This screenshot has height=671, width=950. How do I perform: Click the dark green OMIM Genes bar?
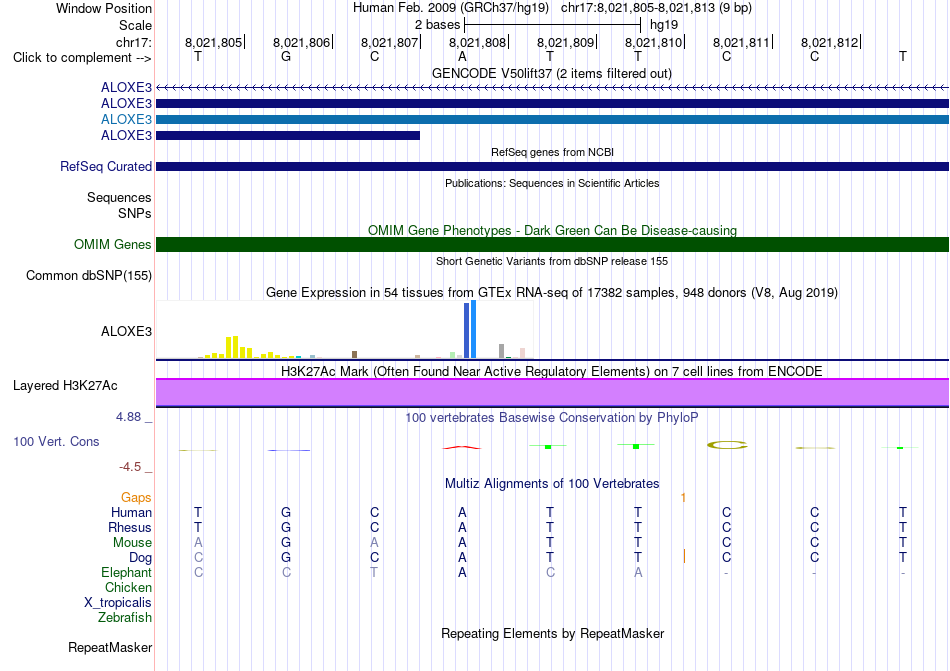[x=552, y=245]
